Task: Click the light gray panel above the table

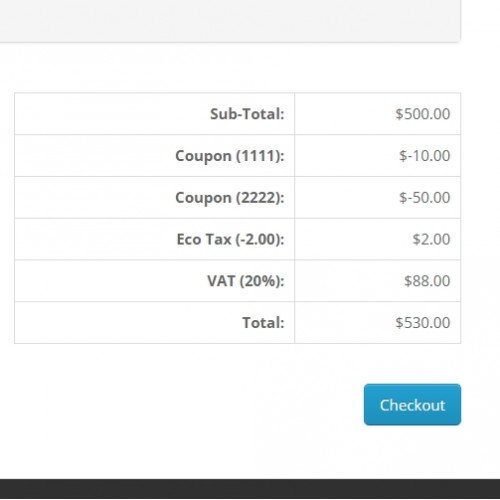Action: [230, 21]
